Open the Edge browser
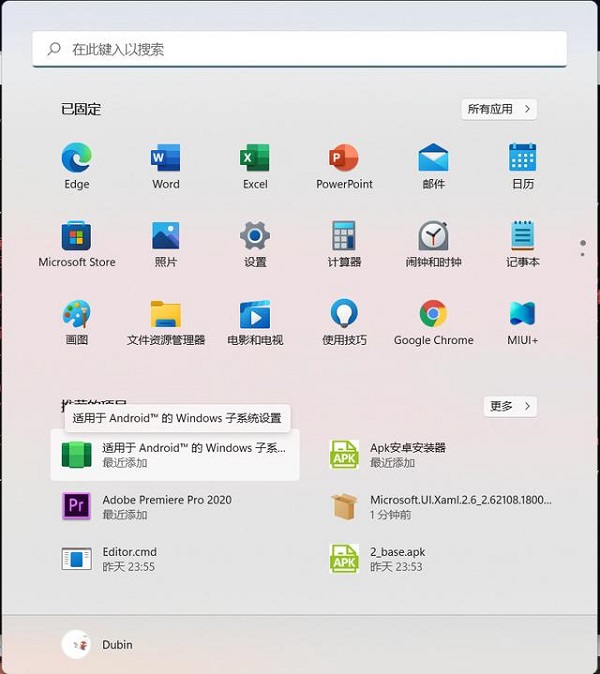The height and width of the screenshot is (674, 600). click(x=77, y=166)
